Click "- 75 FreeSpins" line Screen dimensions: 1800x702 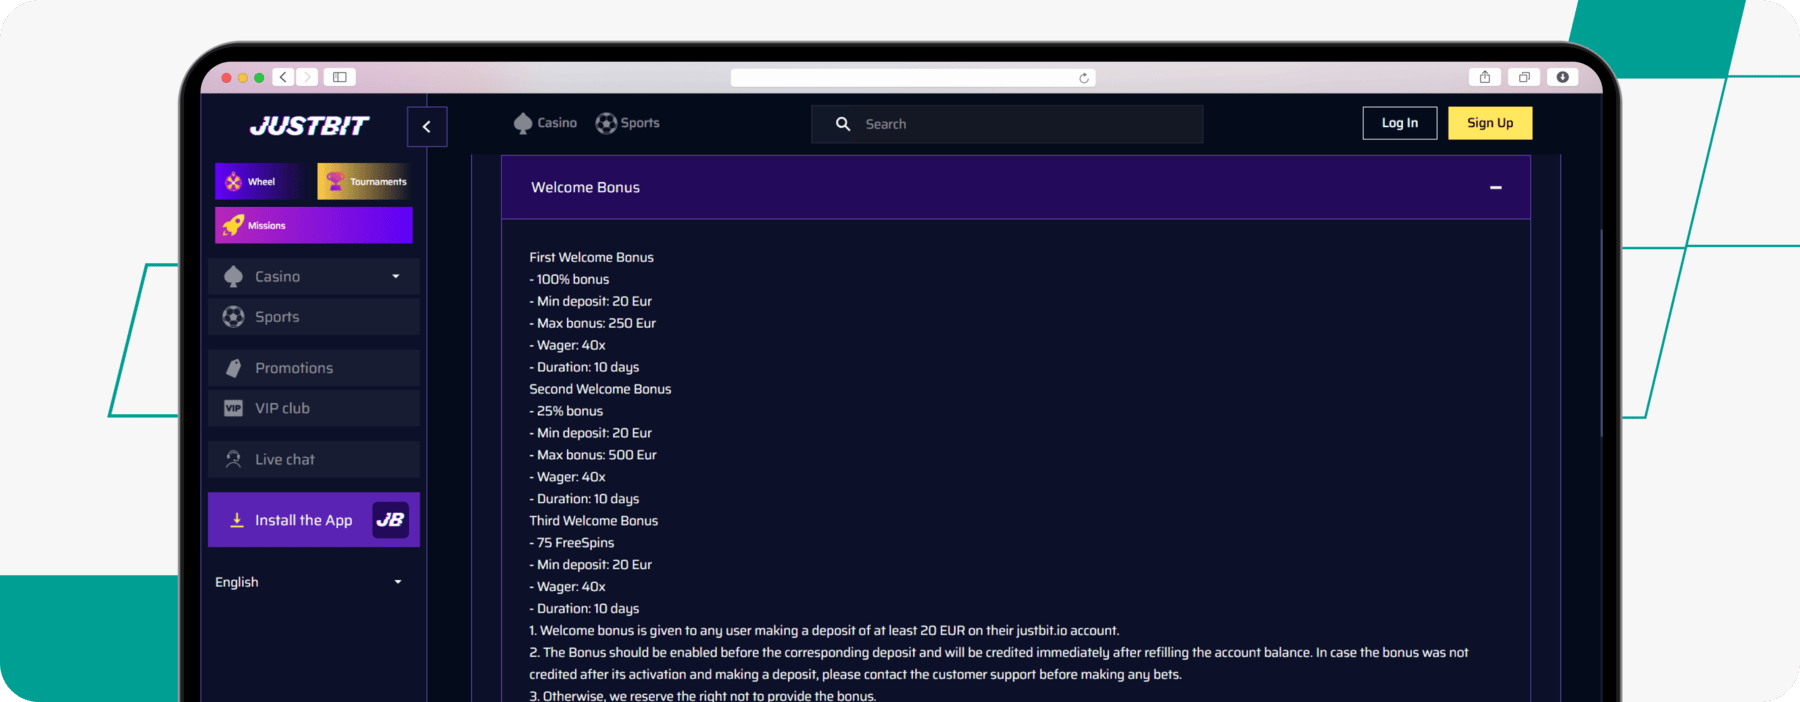tap(572, 543)
